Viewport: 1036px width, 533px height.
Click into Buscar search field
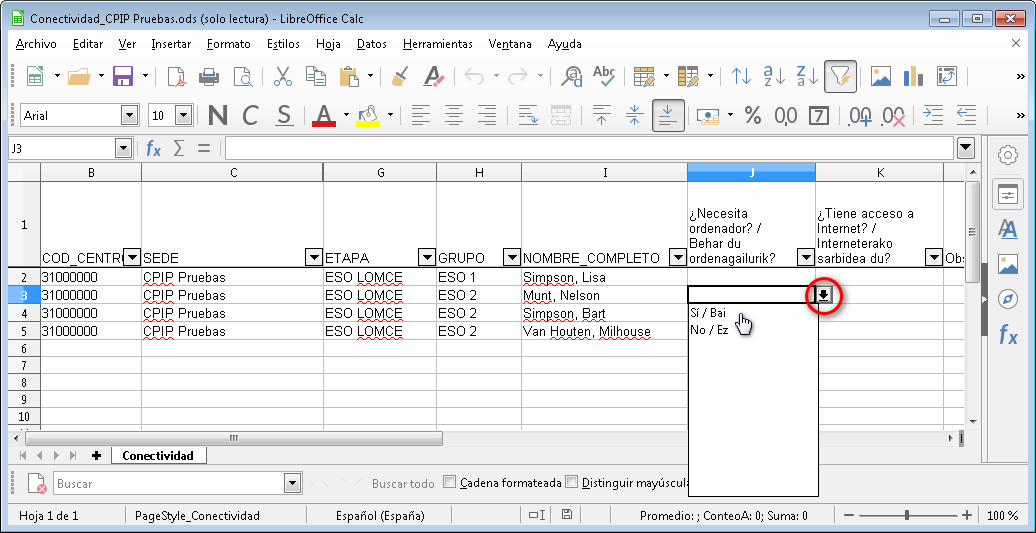169,484
